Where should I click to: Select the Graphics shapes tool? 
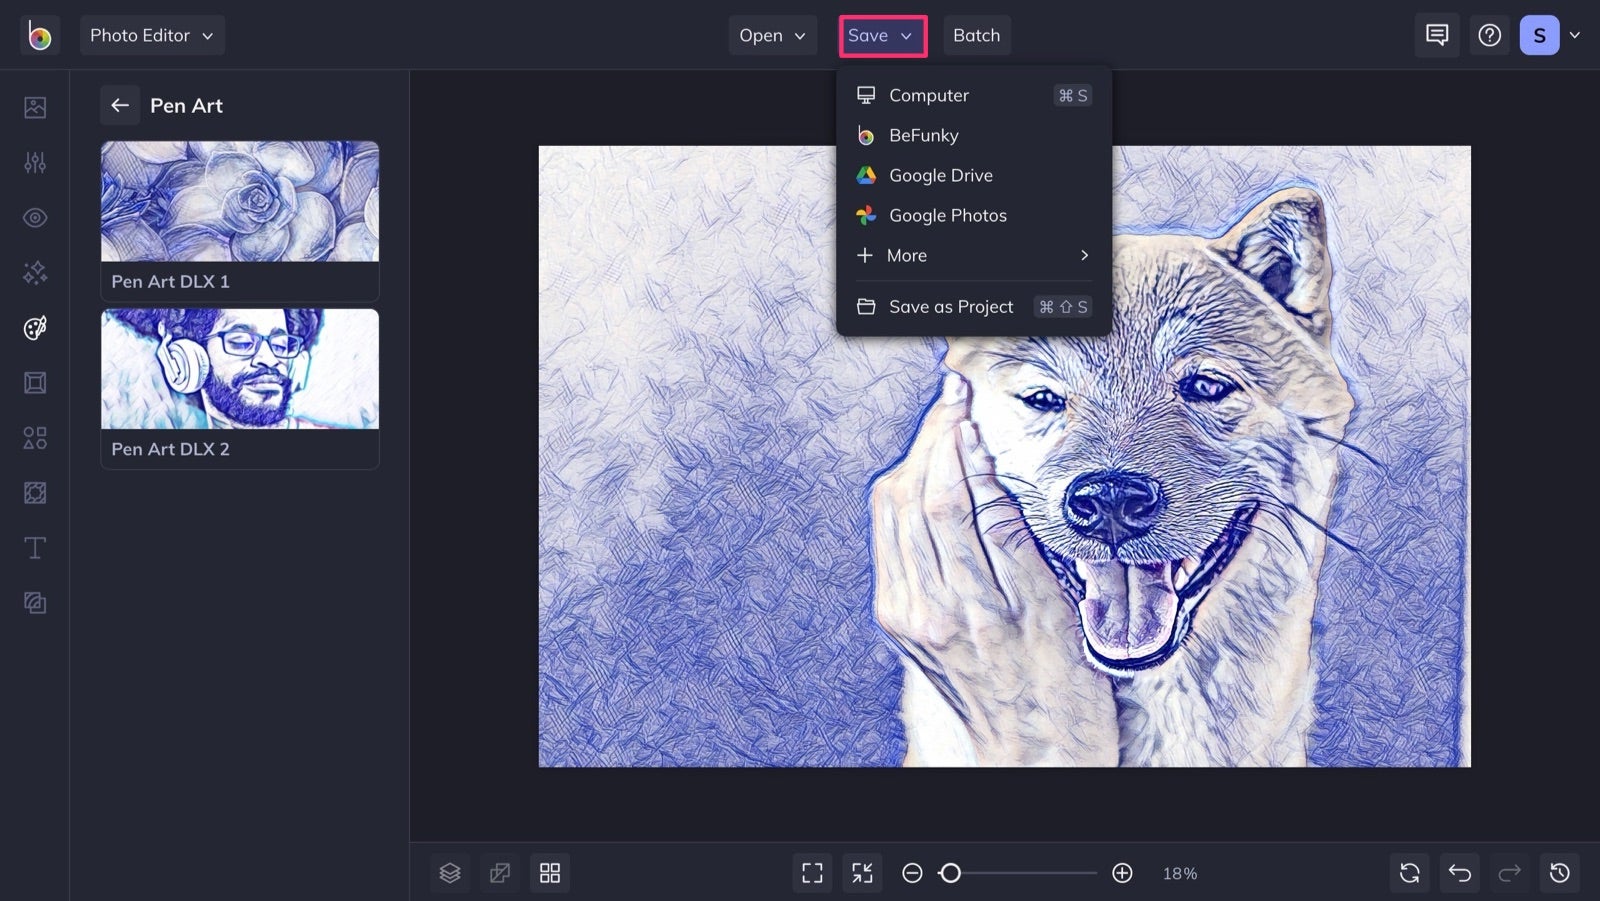(x=34, y=437)
